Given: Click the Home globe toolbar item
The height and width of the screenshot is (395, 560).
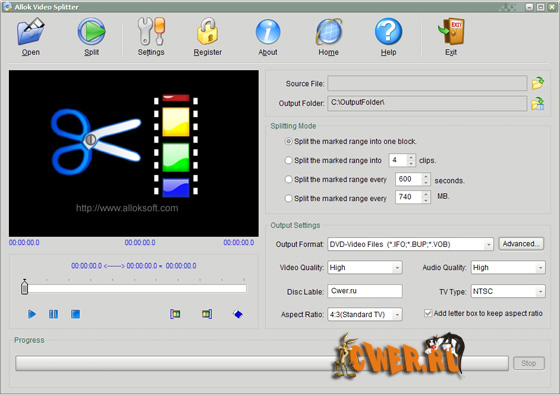Looking at the screenshot, I should point(329,37).
